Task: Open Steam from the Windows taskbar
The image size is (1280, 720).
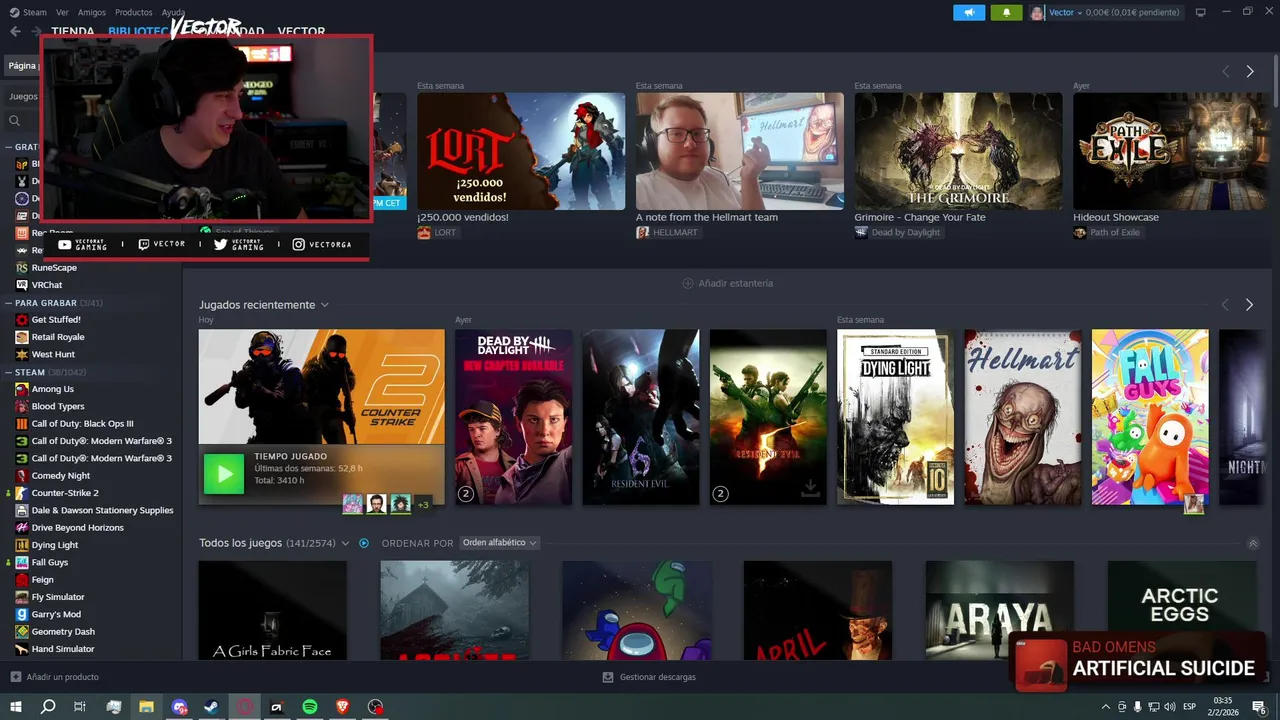Action: point(212,706)
